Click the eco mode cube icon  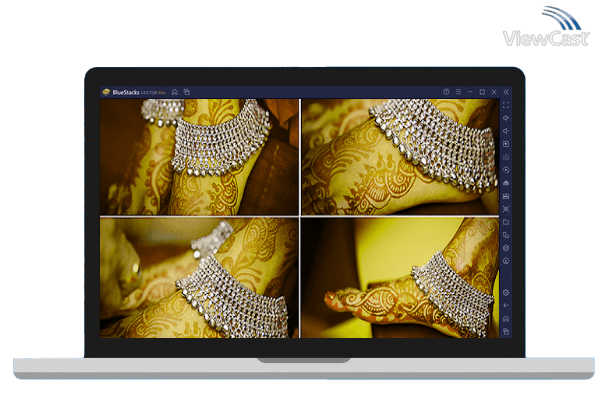pos(506,248)
